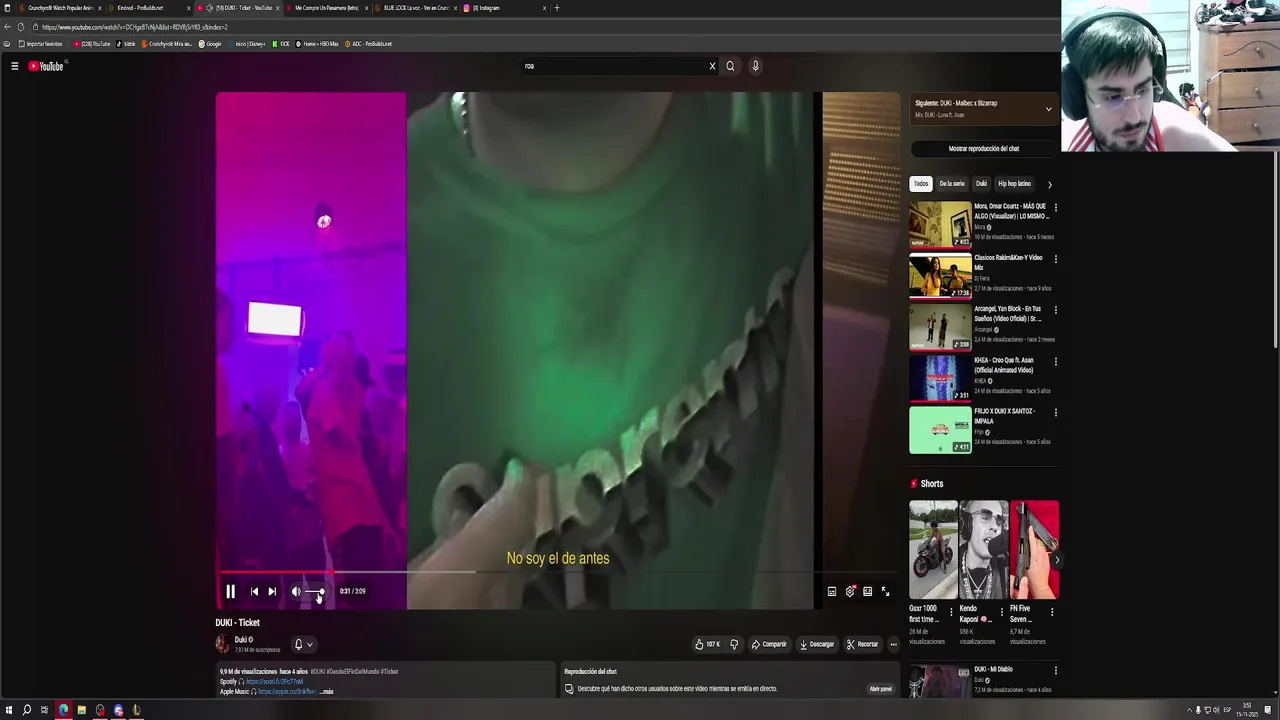Viewport: 1280px width, 720px height.
Task: Expand the Siguiente playlist panel chevron
Action: point(1048,109)
